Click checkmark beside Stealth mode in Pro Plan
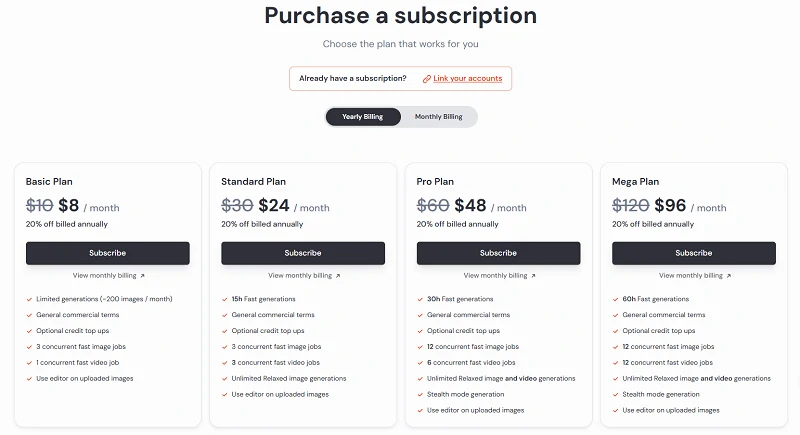The width and height of the screenshot is (800, 435). 419,394
